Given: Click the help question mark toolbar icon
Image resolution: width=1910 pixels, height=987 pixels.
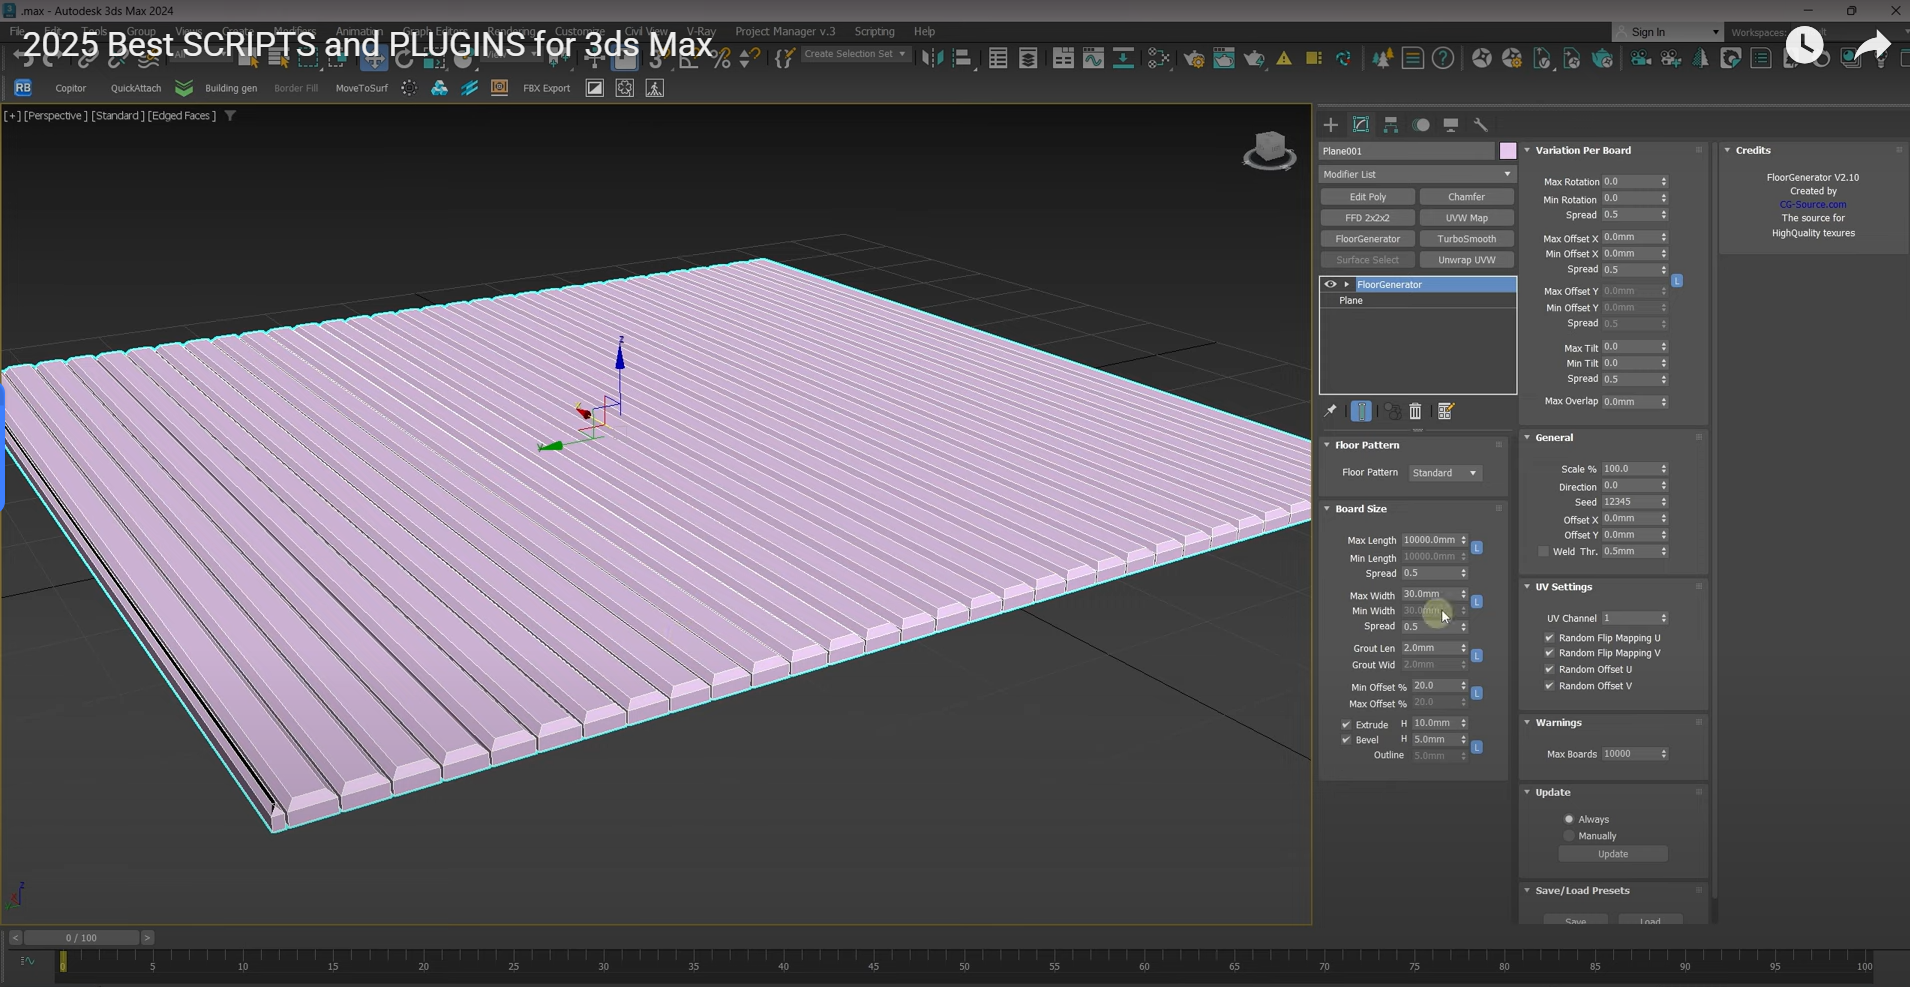Looking at the screenshot, I should 1443,58.
